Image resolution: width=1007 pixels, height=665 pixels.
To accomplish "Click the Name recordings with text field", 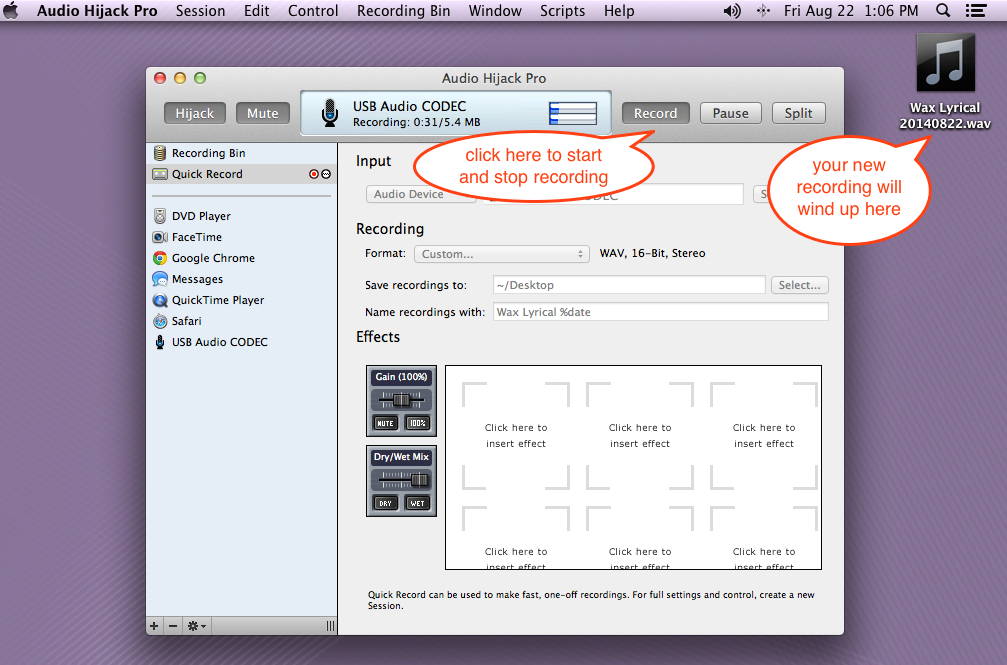I will [661, 312].
